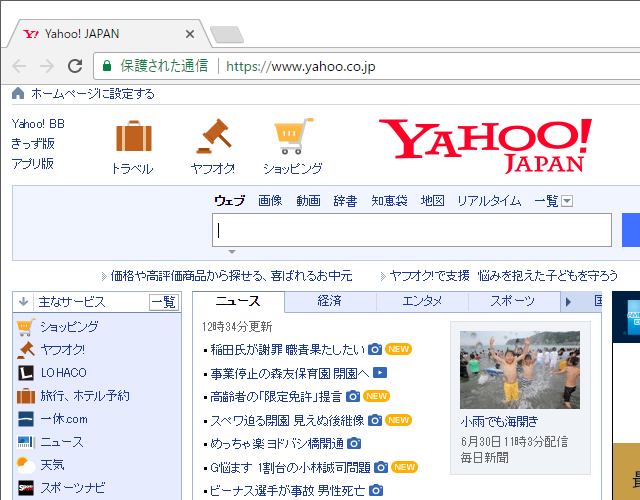Open the 高齢者の「限定免許」提言 headline
The width and height of the screenshot is (640, 500).
pyautogui.click(x=276, y=397)
